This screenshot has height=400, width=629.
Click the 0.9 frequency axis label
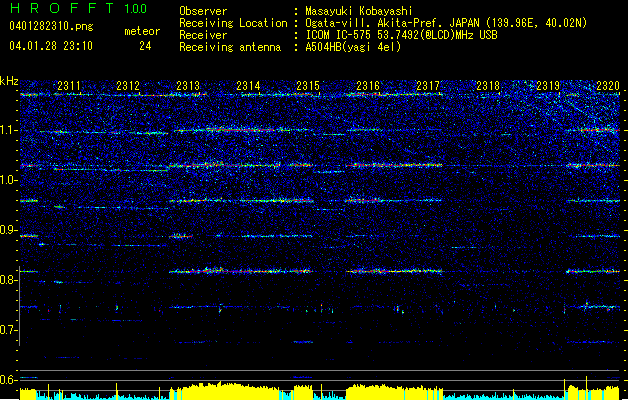click(9, 230)
